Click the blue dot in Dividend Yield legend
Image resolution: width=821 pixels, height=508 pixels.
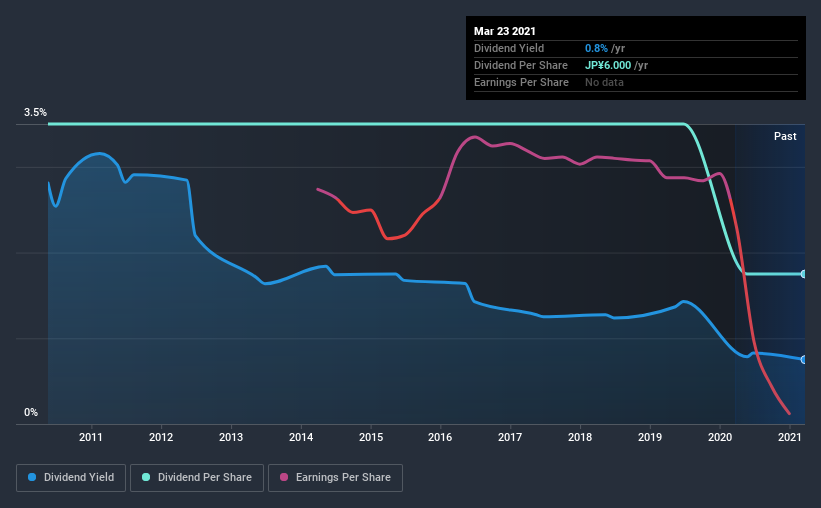tap(32, 477)
